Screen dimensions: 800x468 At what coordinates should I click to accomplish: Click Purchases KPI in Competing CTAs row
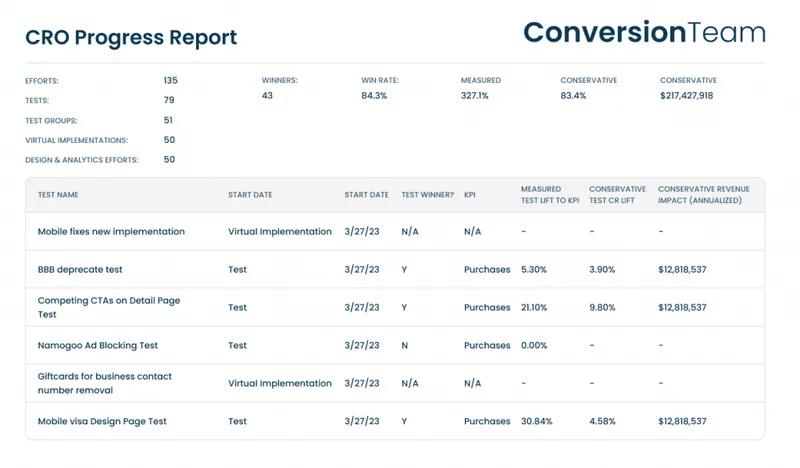(487, 308)
